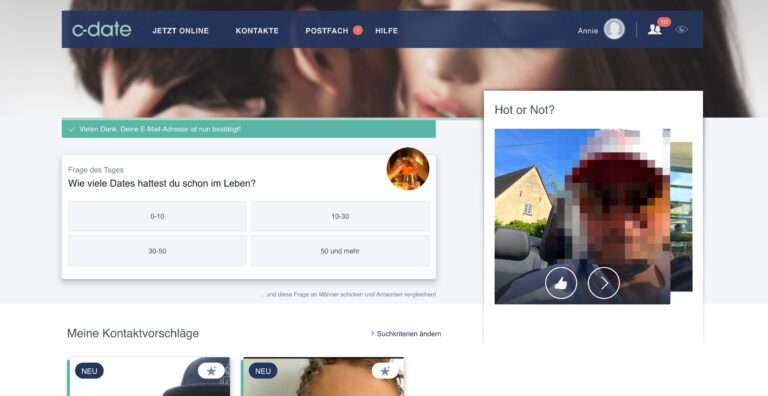Viewport: 768px width, 396px height.
Task: Open the contacts notification icon with badge
Action: point(655,29)
